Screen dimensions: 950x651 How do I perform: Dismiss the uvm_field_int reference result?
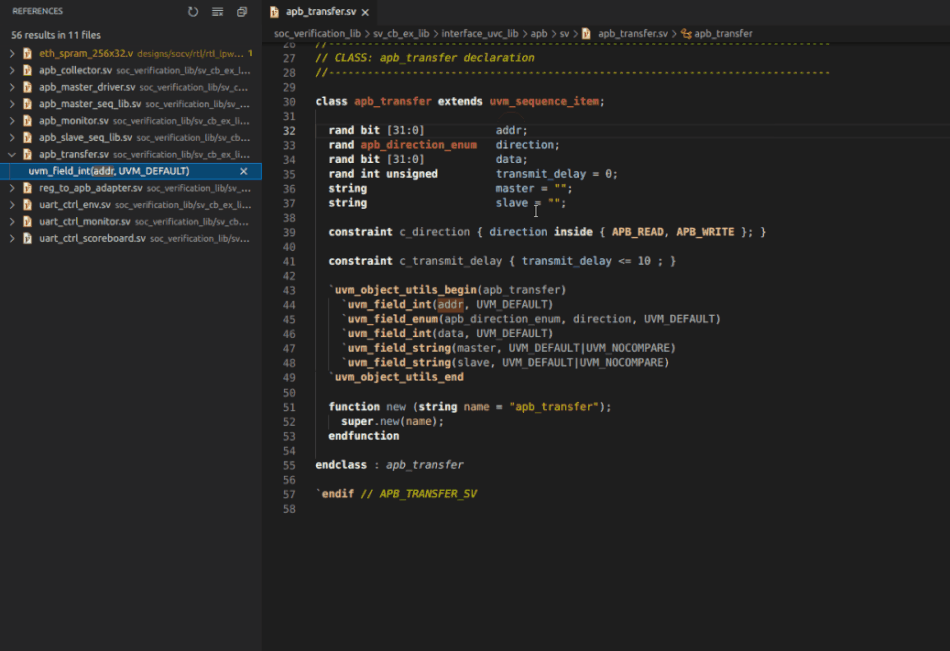coord(244,171)
